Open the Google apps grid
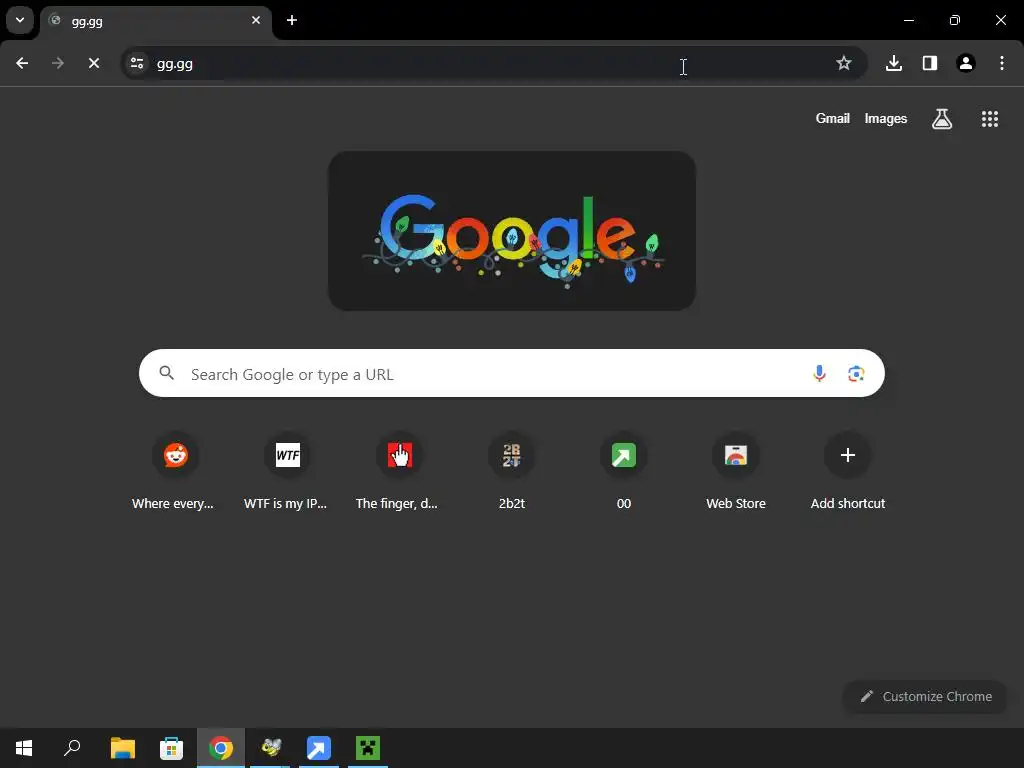This screenshot has height=768, width=1024. (x=990, y=119)
